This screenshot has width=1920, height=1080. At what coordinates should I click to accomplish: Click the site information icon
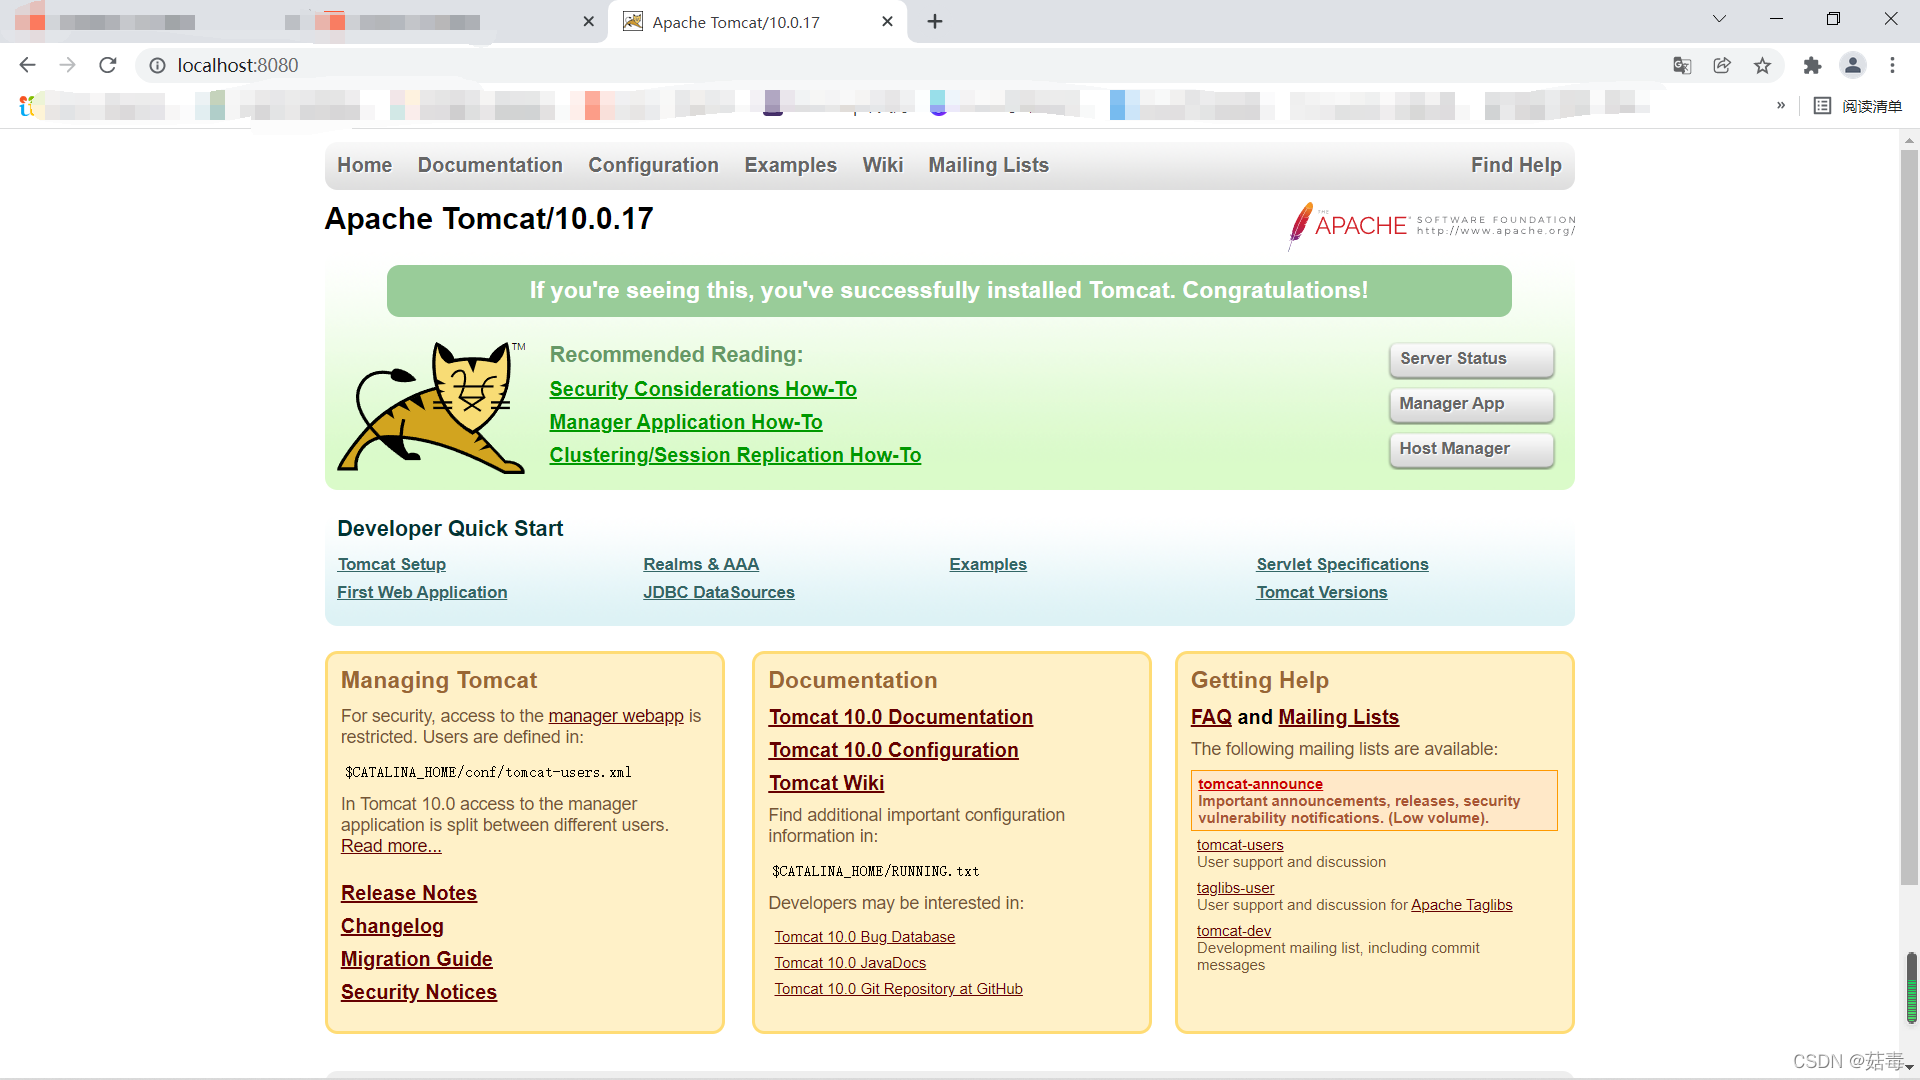(157, 65)
